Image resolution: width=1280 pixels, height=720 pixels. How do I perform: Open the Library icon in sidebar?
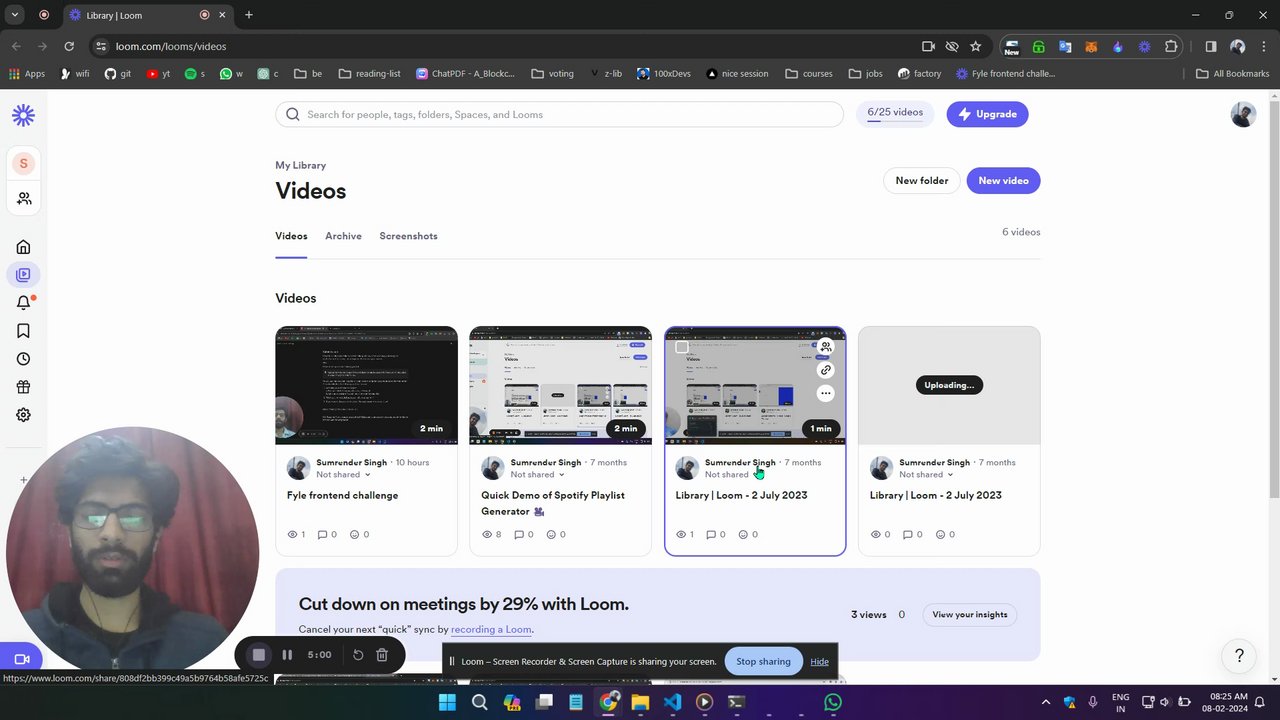[x=23, y=275]
